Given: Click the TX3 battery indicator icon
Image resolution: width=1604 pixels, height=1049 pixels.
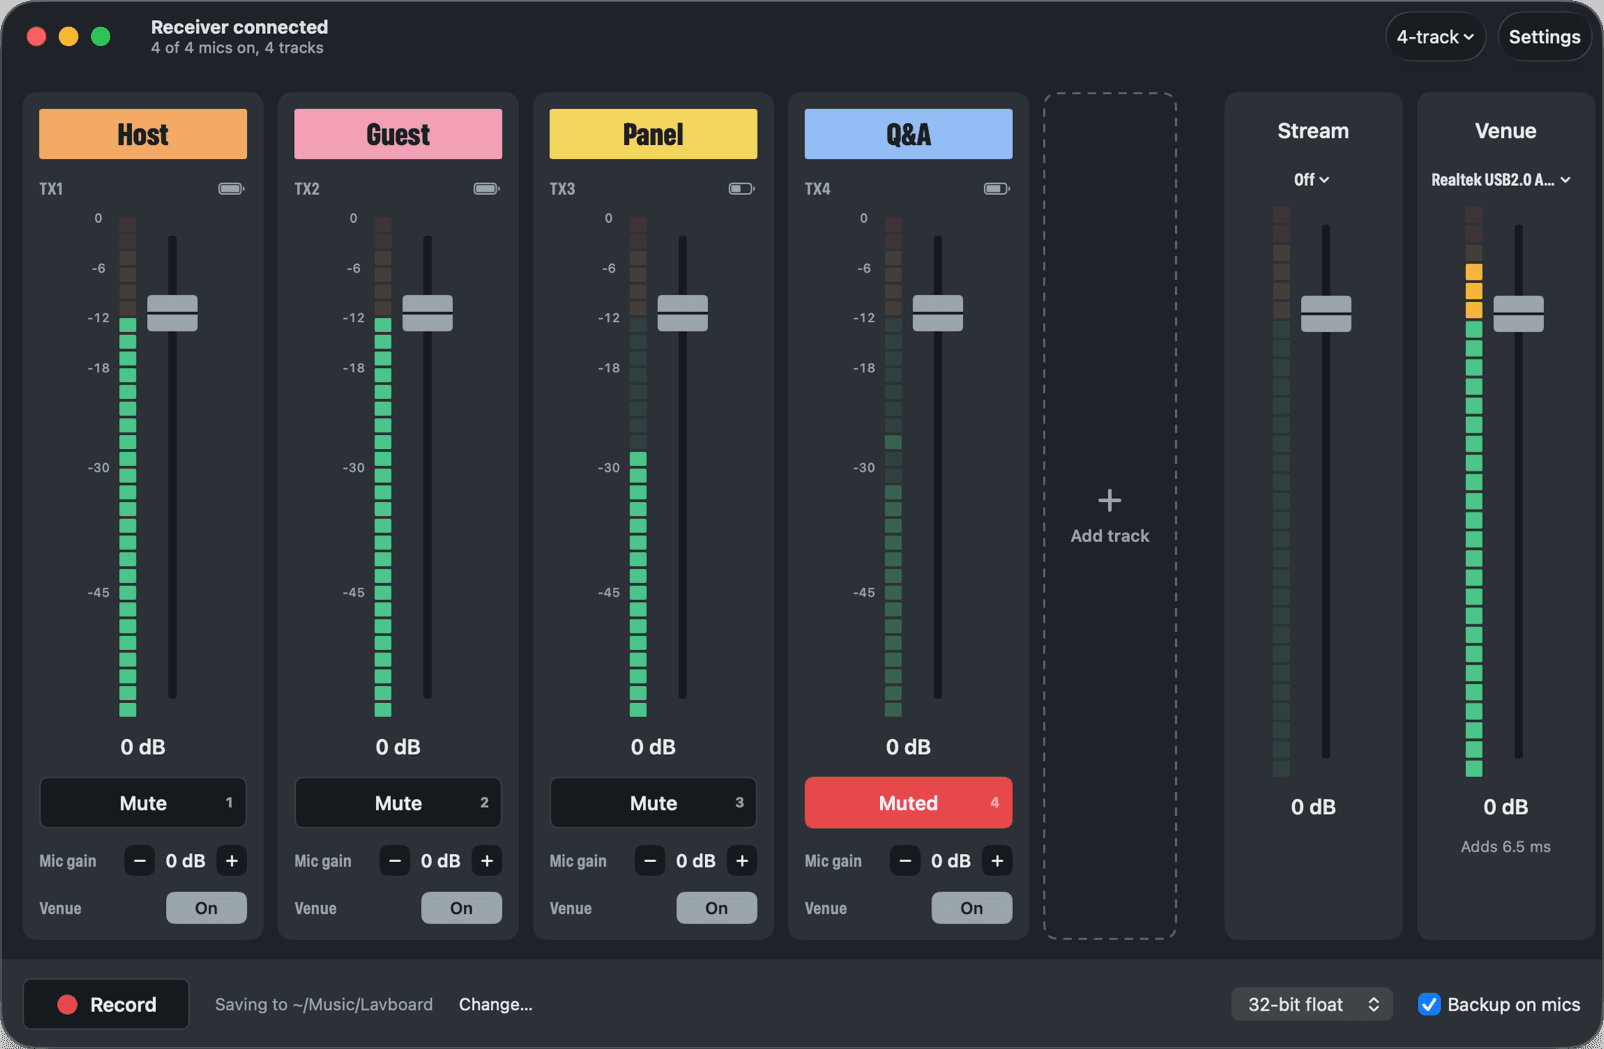Looking at the screenshot, I should tap(741, 189).
